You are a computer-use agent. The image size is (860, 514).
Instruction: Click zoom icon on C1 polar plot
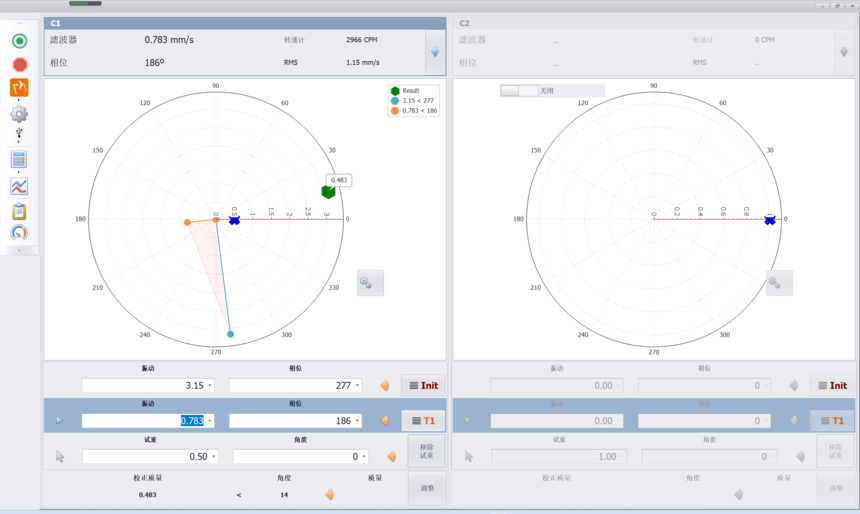tap(370, 283)
